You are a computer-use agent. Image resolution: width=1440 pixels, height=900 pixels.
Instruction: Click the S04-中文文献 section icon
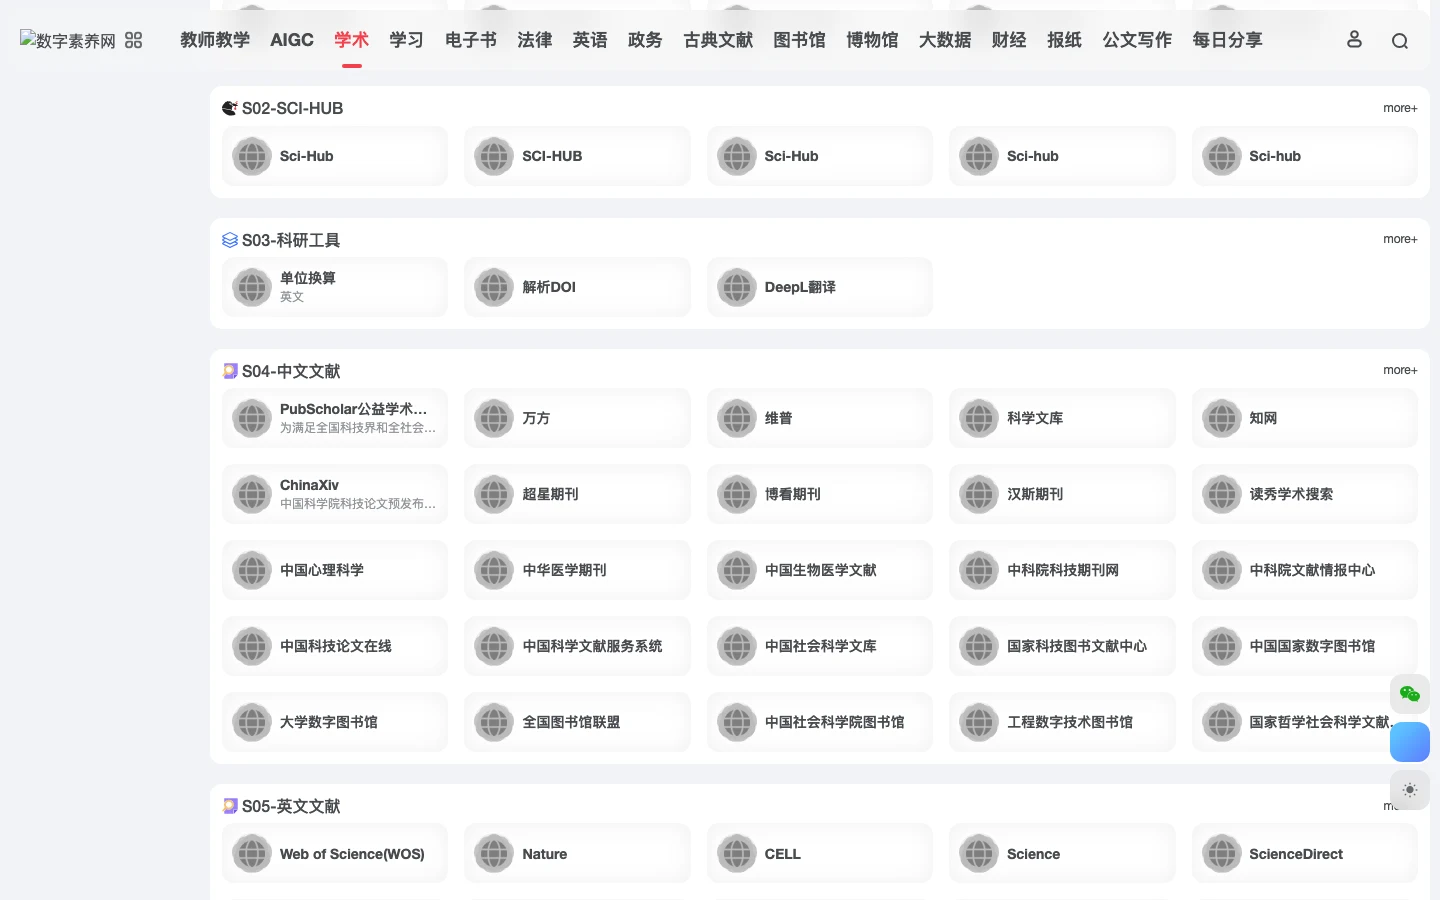[x=230, y=371]
